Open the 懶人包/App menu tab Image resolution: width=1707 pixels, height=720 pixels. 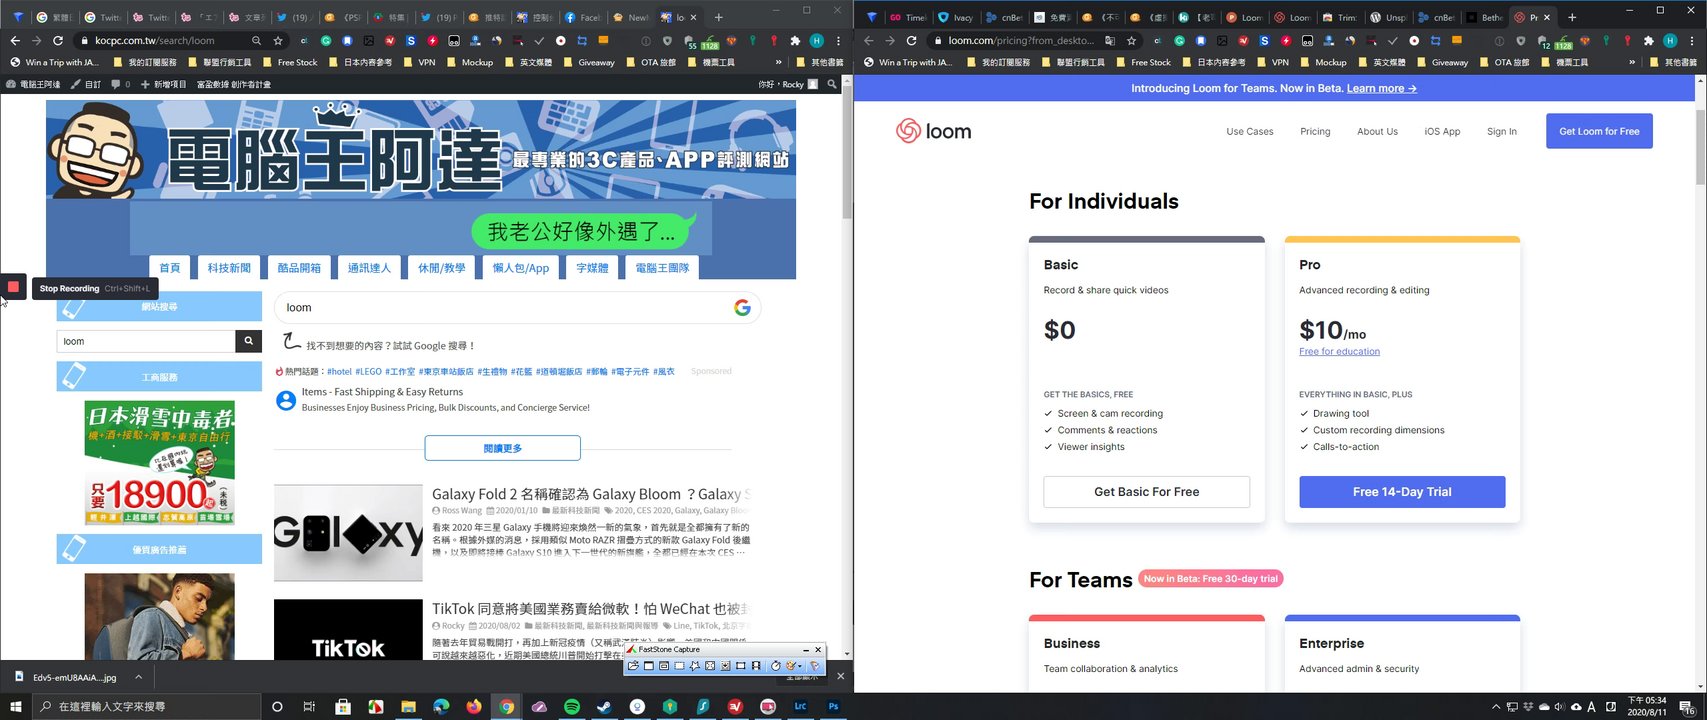(521, 268)
